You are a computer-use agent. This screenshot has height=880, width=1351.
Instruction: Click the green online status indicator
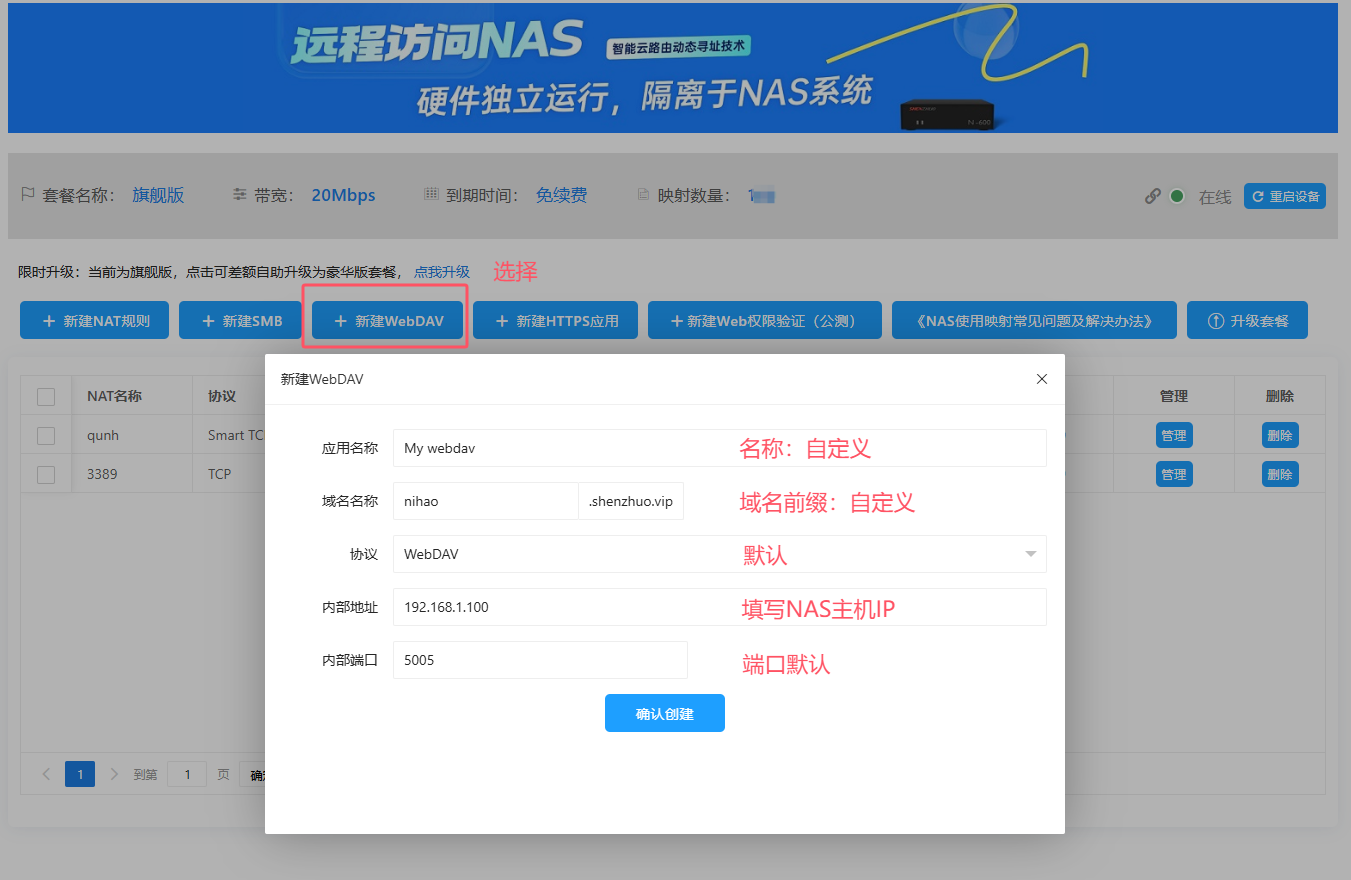pos(1177,196)
